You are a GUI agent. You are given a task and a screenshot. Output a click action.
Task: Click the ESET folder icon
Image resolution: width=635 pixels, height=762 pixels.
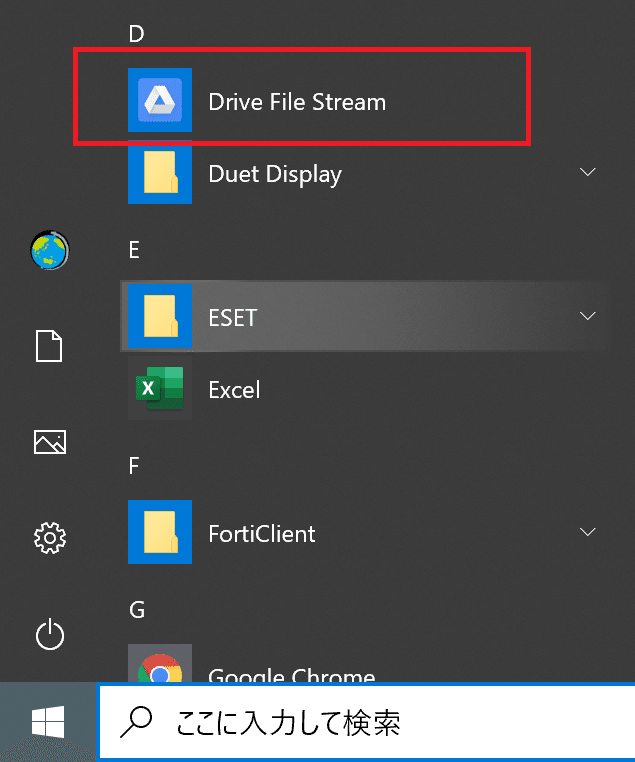pos(160,316)
